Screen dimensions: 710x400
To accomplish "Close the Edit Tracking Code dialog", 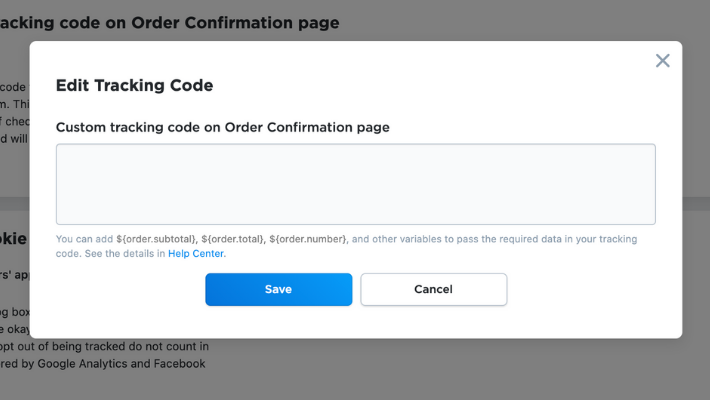I will pyautogui.click(x=662, y=61).
